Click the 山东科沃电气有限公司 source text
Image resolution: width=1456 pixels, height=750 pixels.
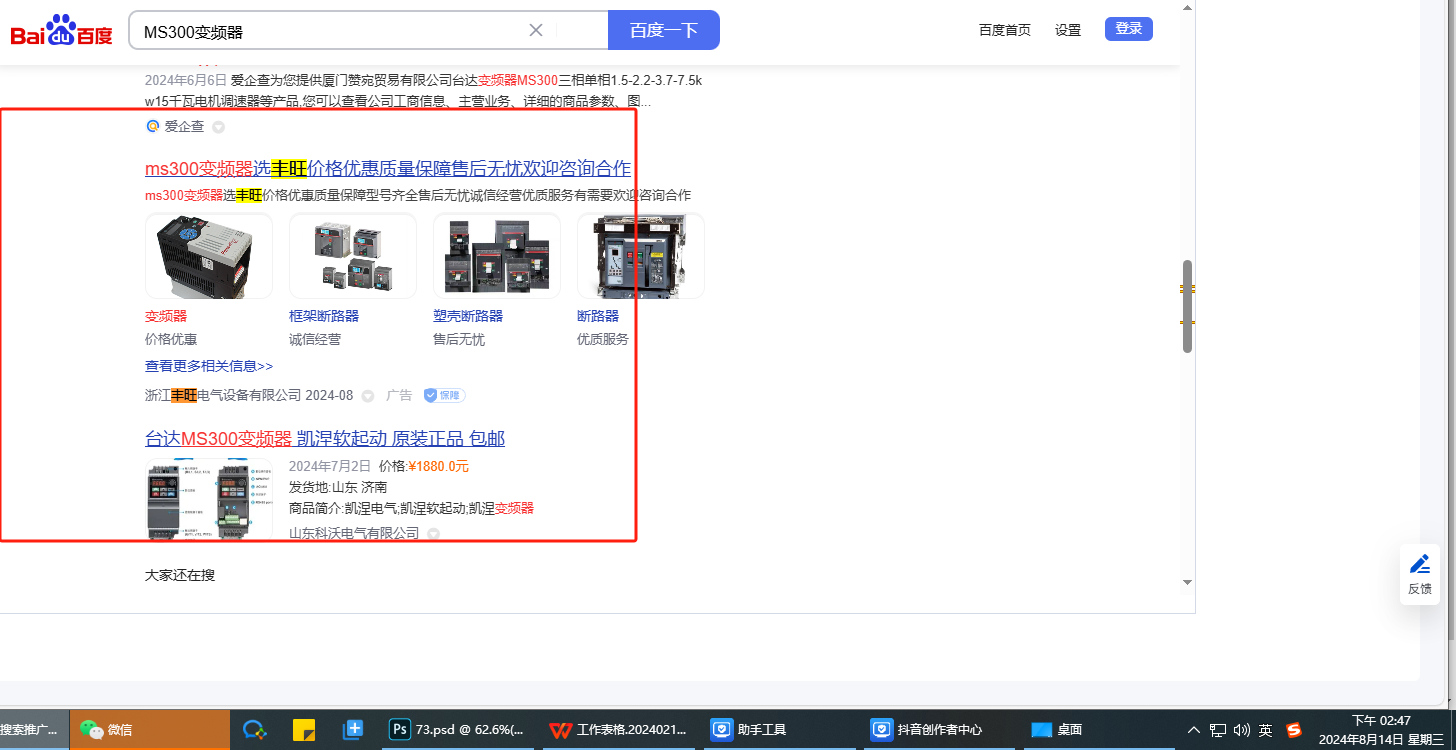tap(354, 534)
